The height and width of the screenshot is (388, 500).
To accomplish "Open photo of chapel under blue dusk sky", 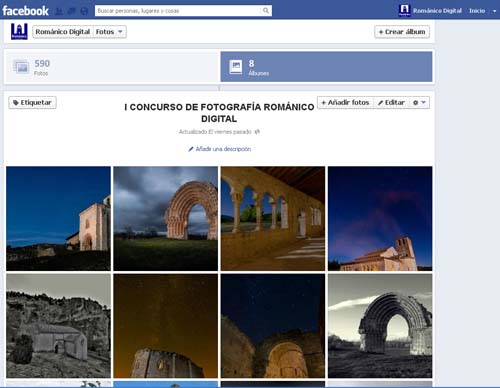I will (x=58, y=218).
